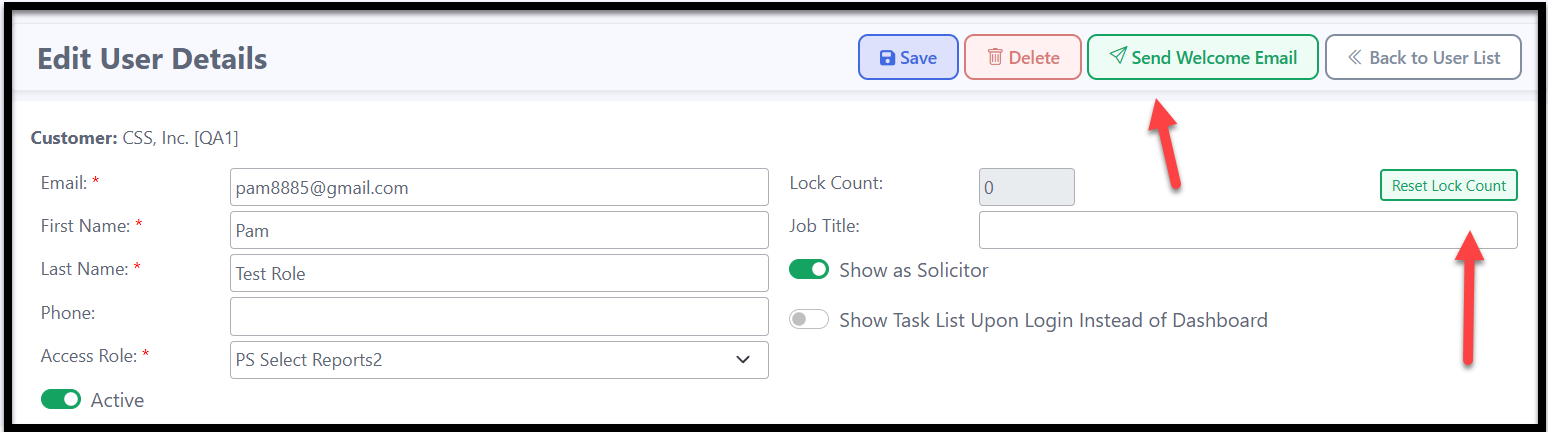Image resolution: width=1548 pixels, height=432 pixels.
Task: Click the Reset Lock Count button
Action: (1448, 186)
